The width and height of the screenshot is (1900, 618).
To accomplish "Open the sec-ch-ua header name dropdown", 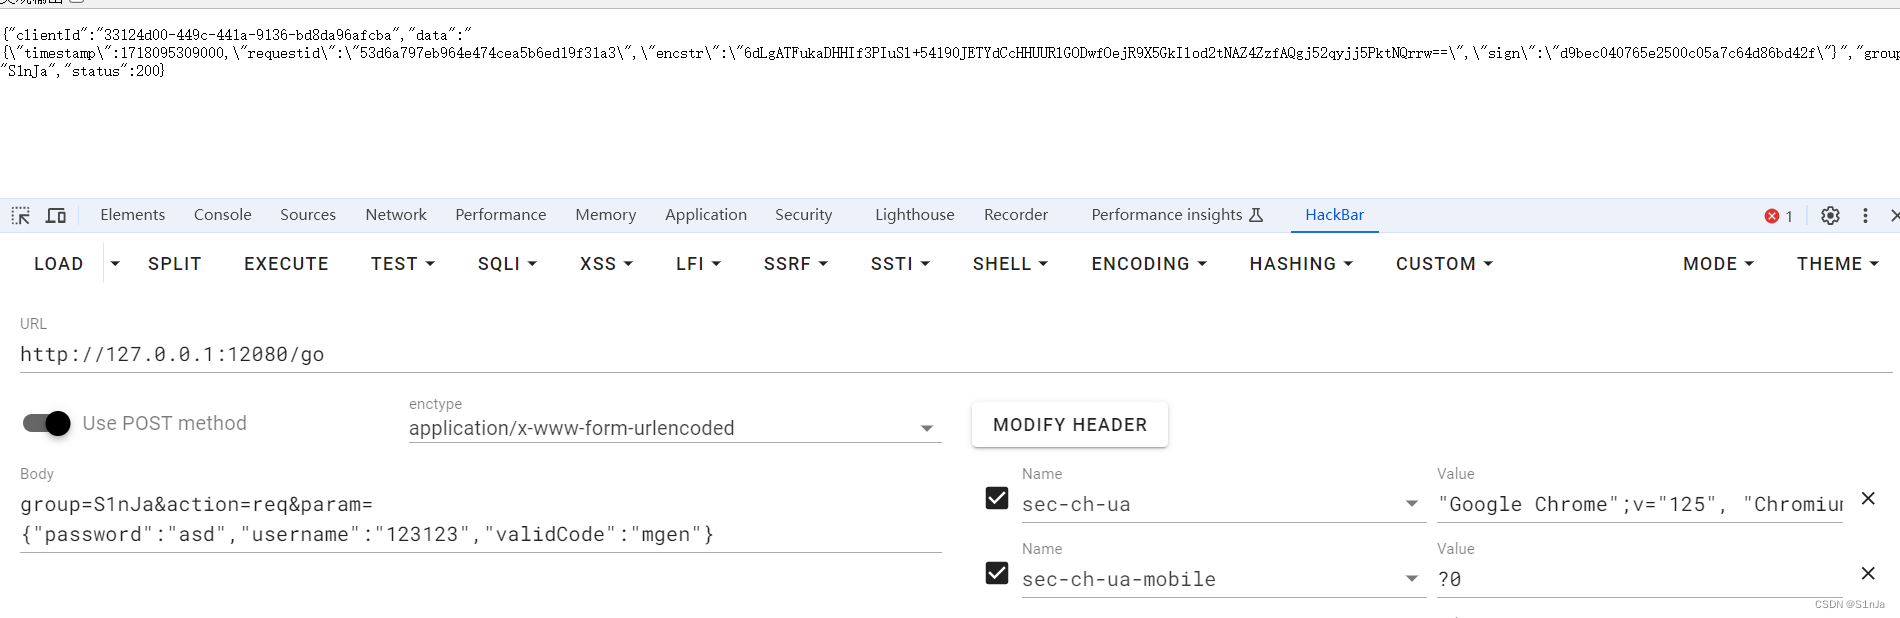I will tap(1411, 504).
